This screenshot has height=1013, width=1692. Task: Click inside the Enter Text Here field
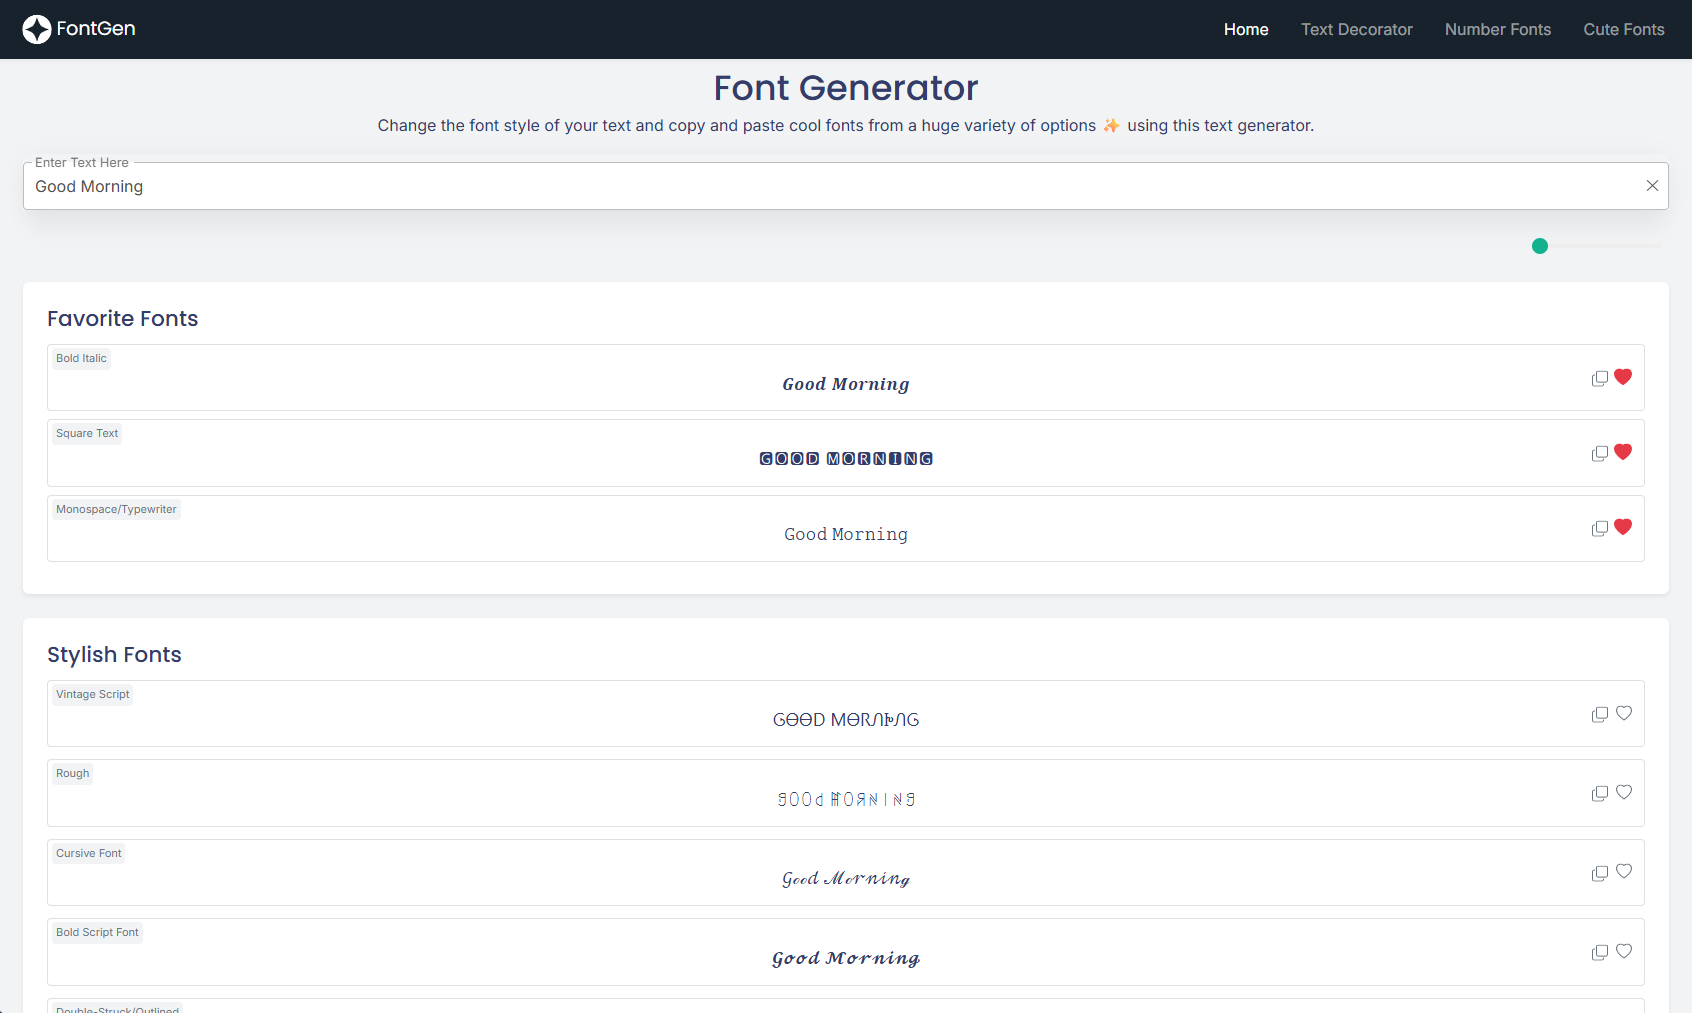click(x=800, y=186)
